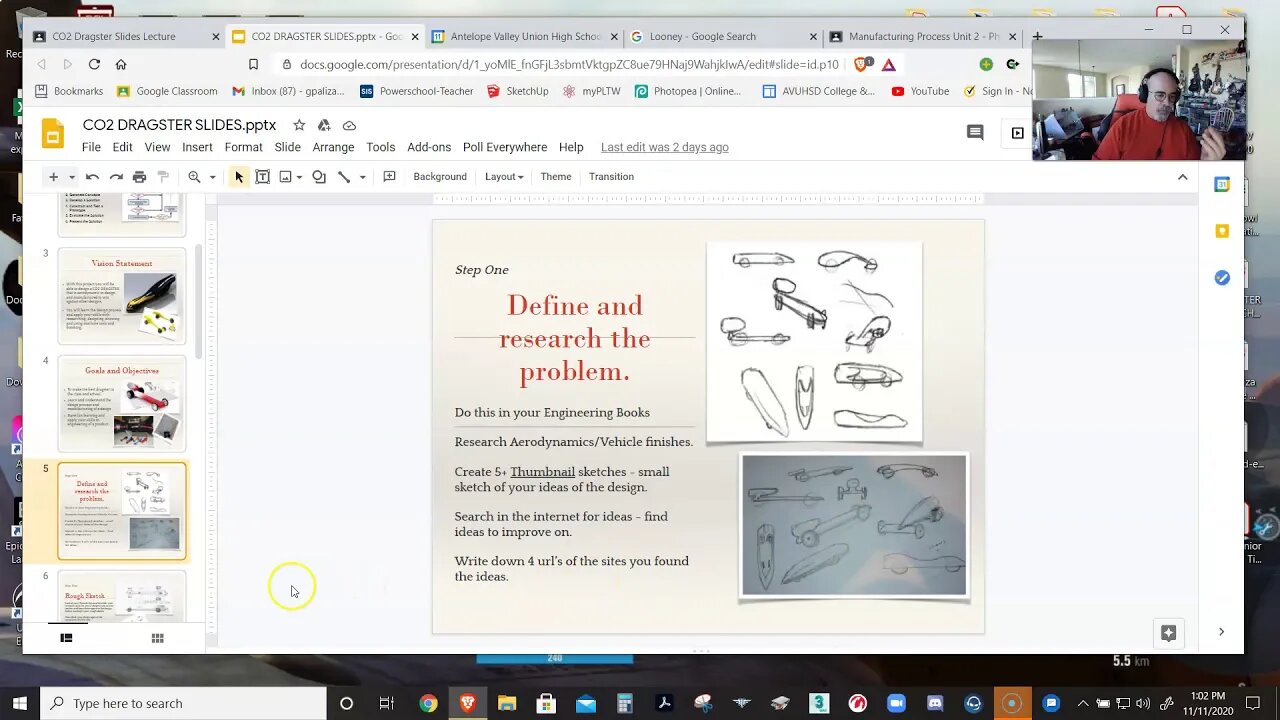The width and height of the screenshot is (1280, 720).
Task: Click the Print icon
Action: (x=140, y=177)
